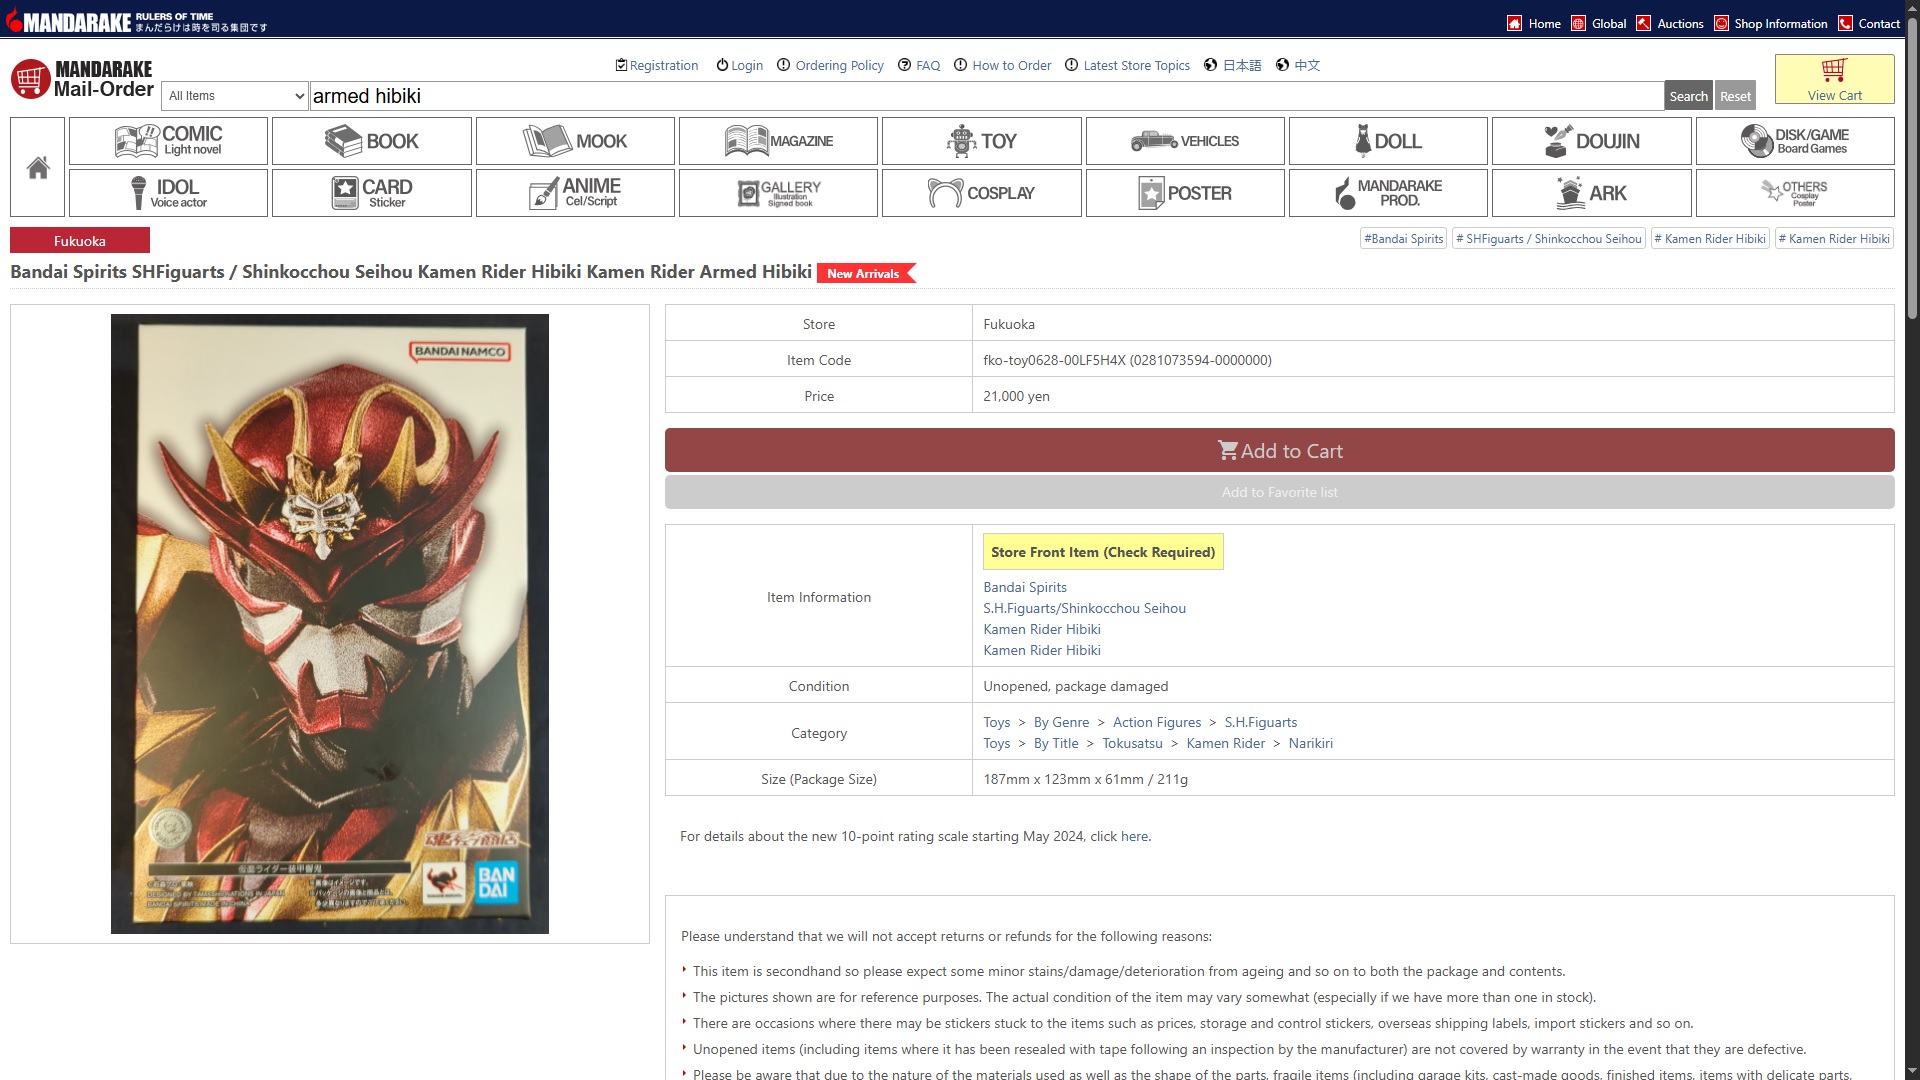Screen dimensions: 1920x1080
Task: Click the Search button
Action: coord(1688,96)
